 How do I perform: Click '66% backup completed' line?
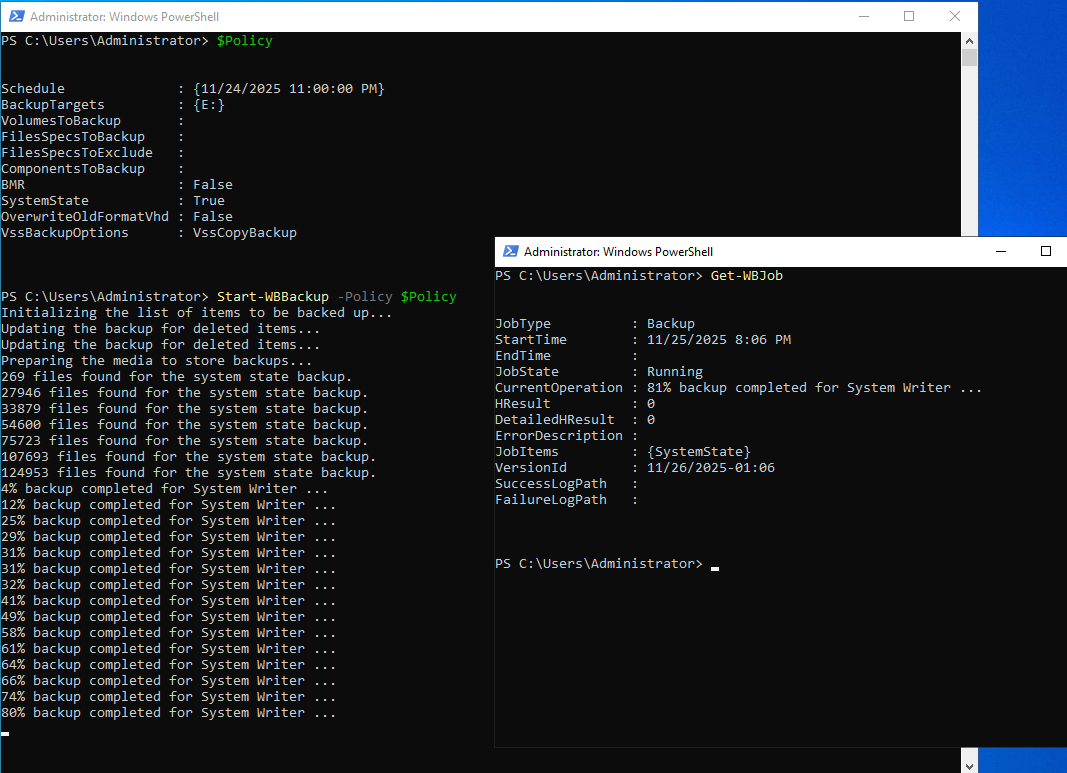coord(168,680)
